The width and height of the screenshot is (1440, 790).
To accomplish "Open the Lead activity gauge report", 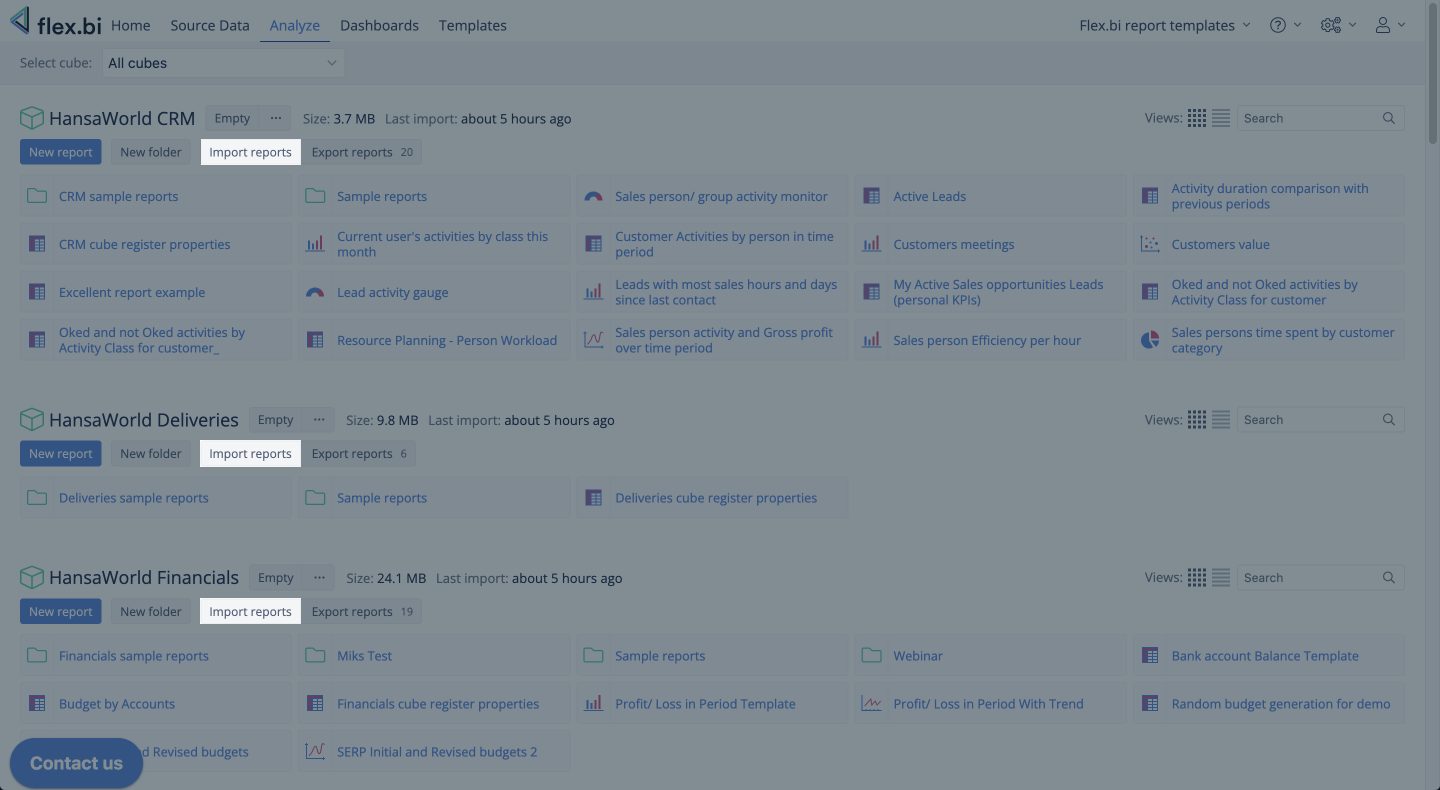I will (x=392, y=293).
